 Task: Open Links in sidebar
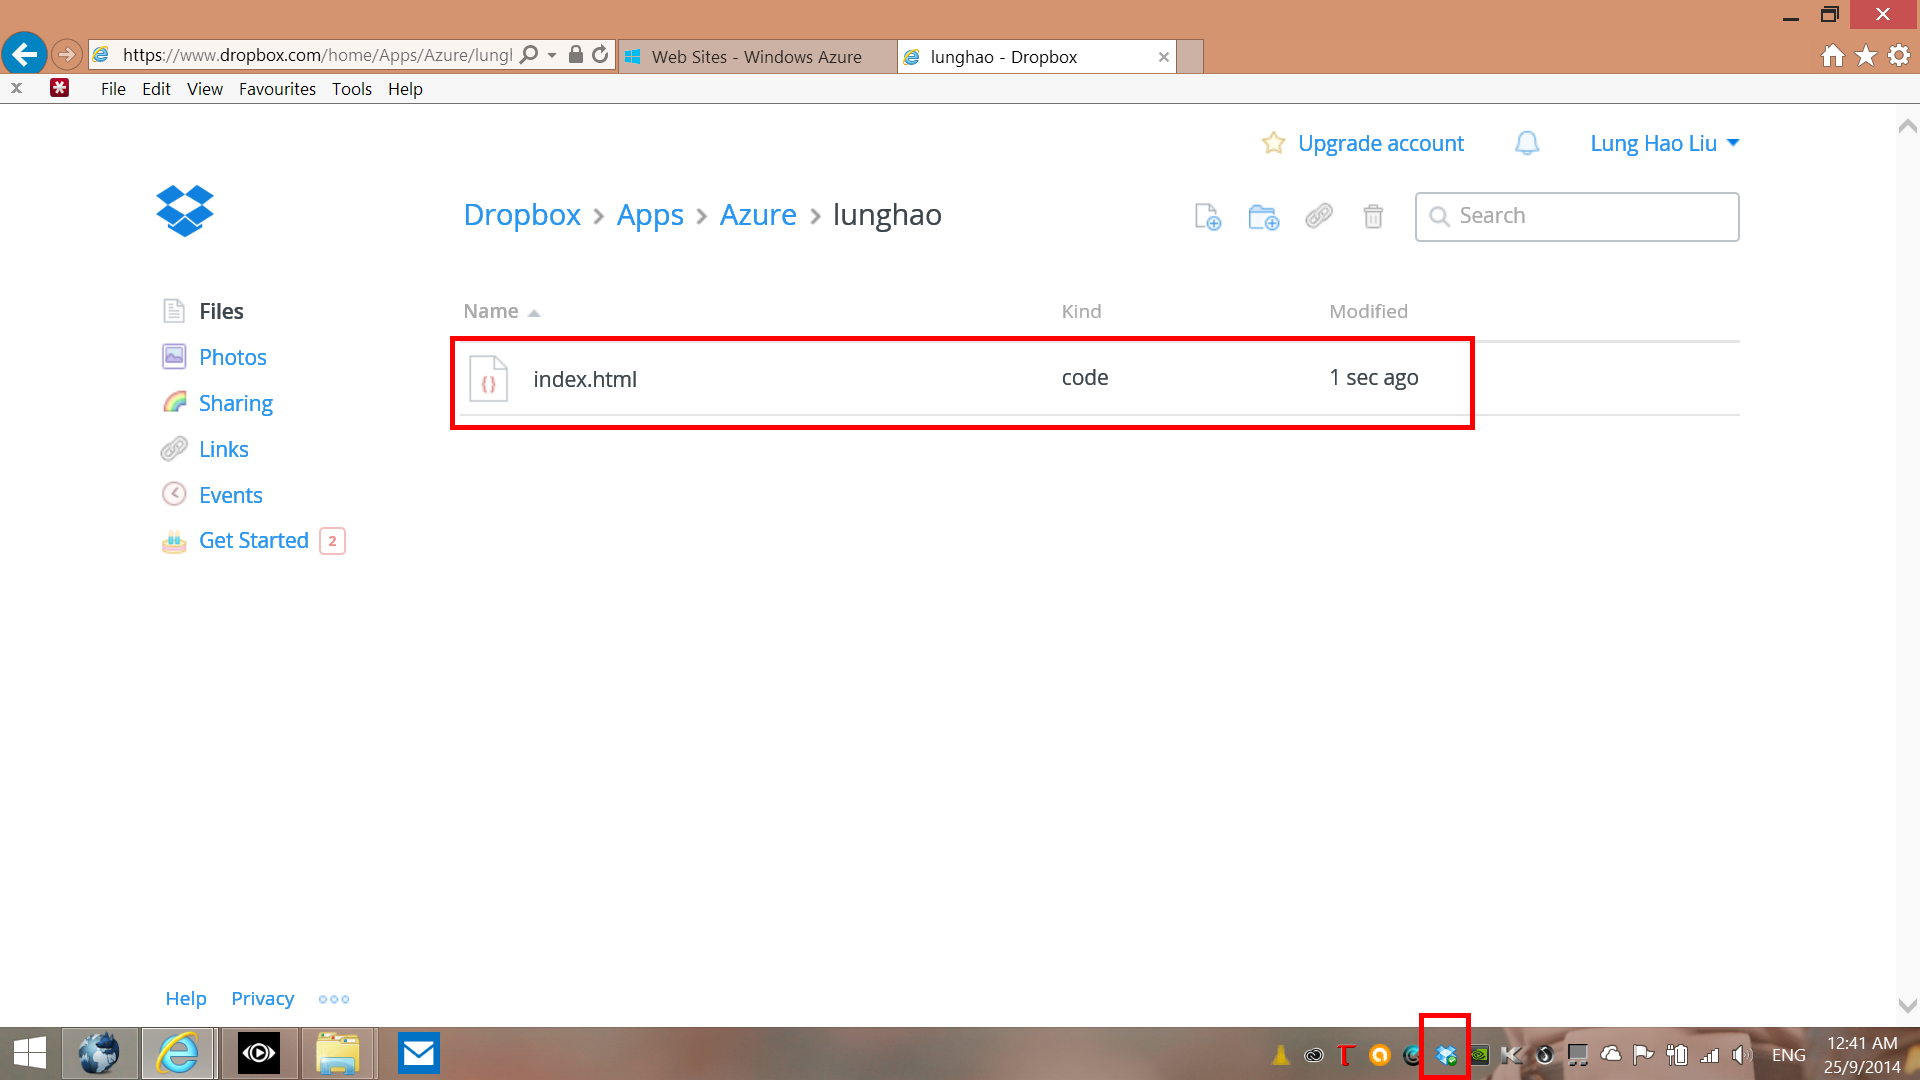coord(223,449)
